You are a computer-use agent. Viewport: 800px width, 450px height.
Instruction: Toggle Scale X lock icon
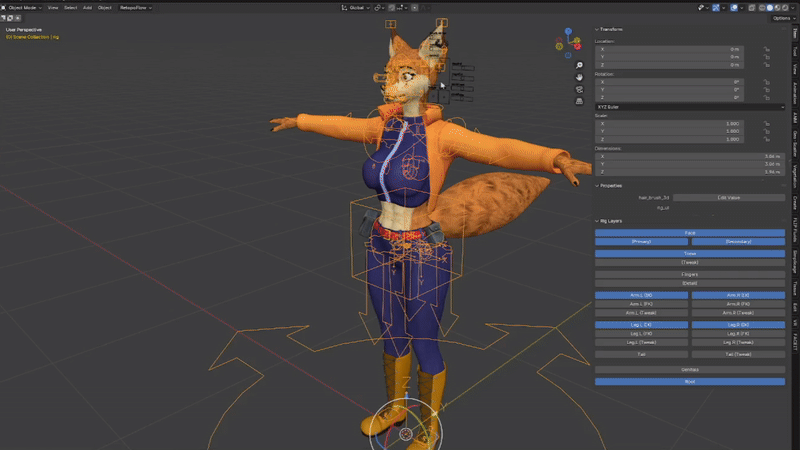tap(766, 123)
